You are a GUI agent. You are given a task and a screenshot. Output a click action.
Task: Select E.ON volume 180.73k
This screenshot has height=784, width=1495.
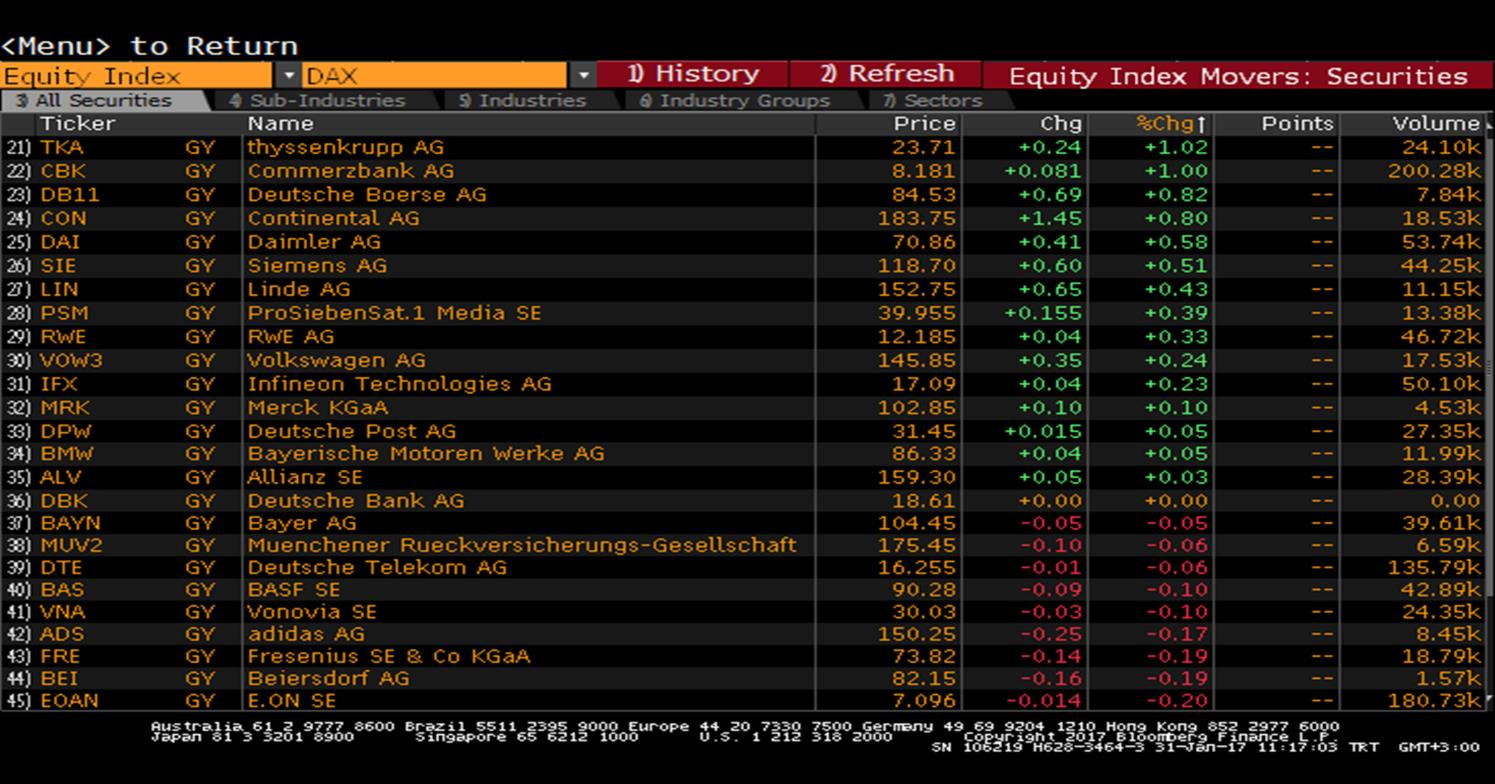click(x=1434, y=701)
